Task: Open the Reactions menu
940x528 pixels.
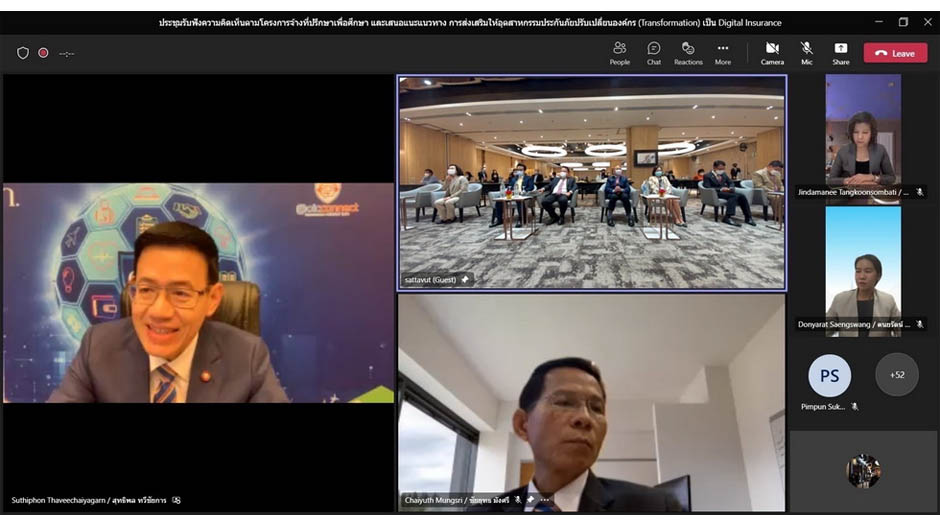Action: [688, 53]
